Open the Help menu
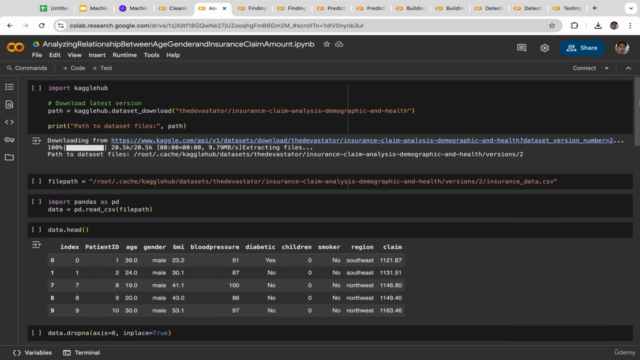 tap(173, 55)
